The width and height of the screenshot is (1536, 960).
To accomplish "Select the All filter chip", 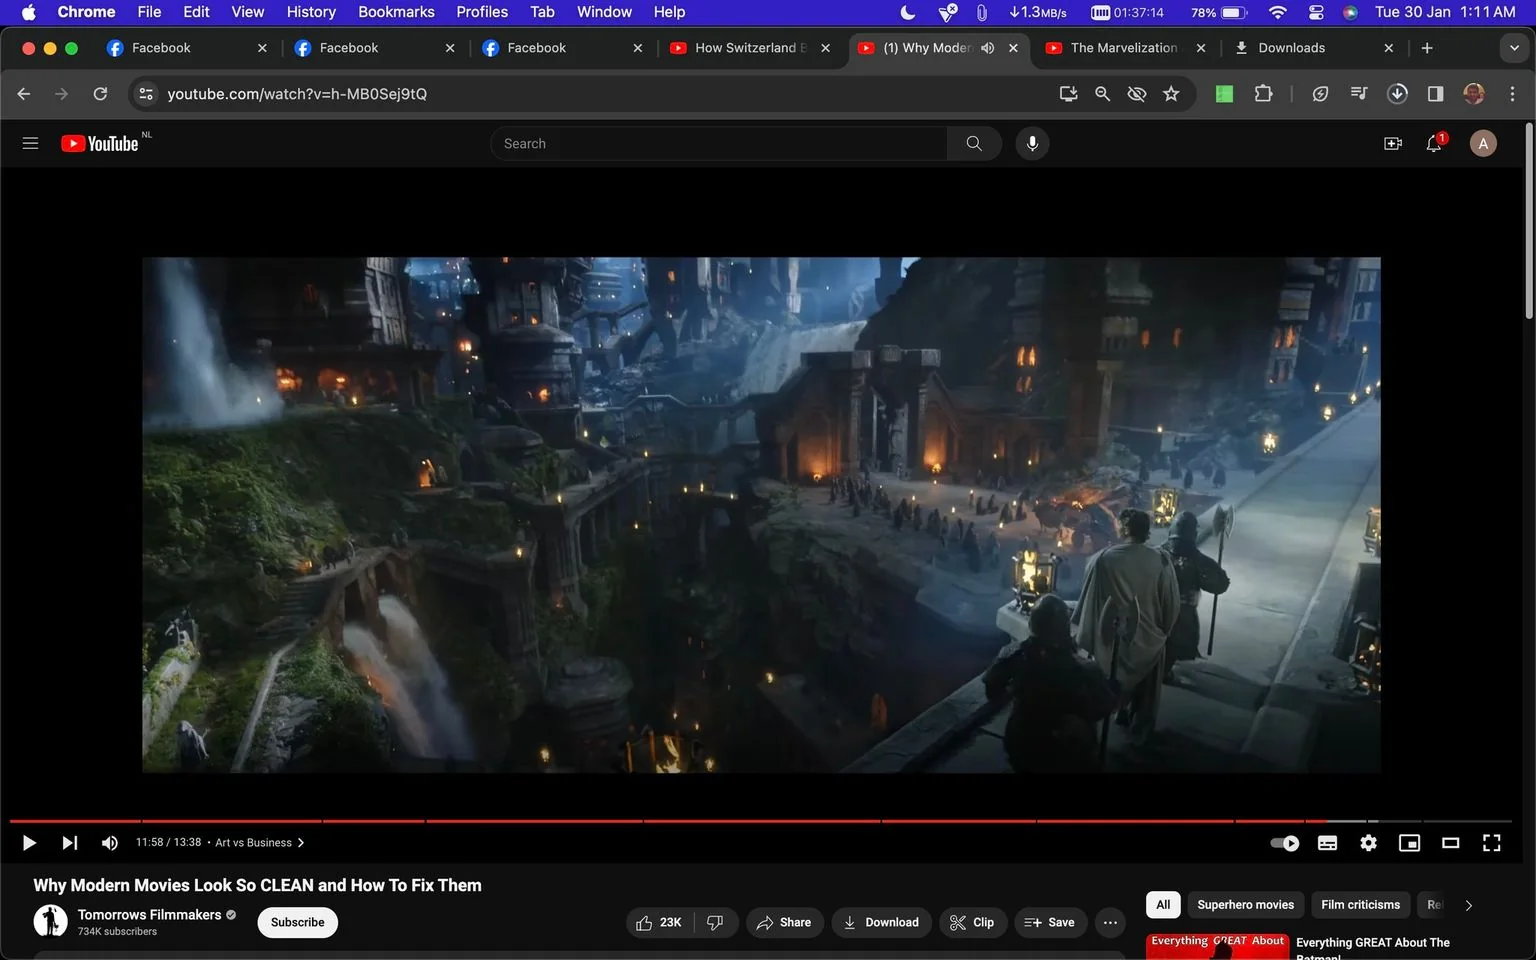I will pyautogui.click(x=1163, y=905).
